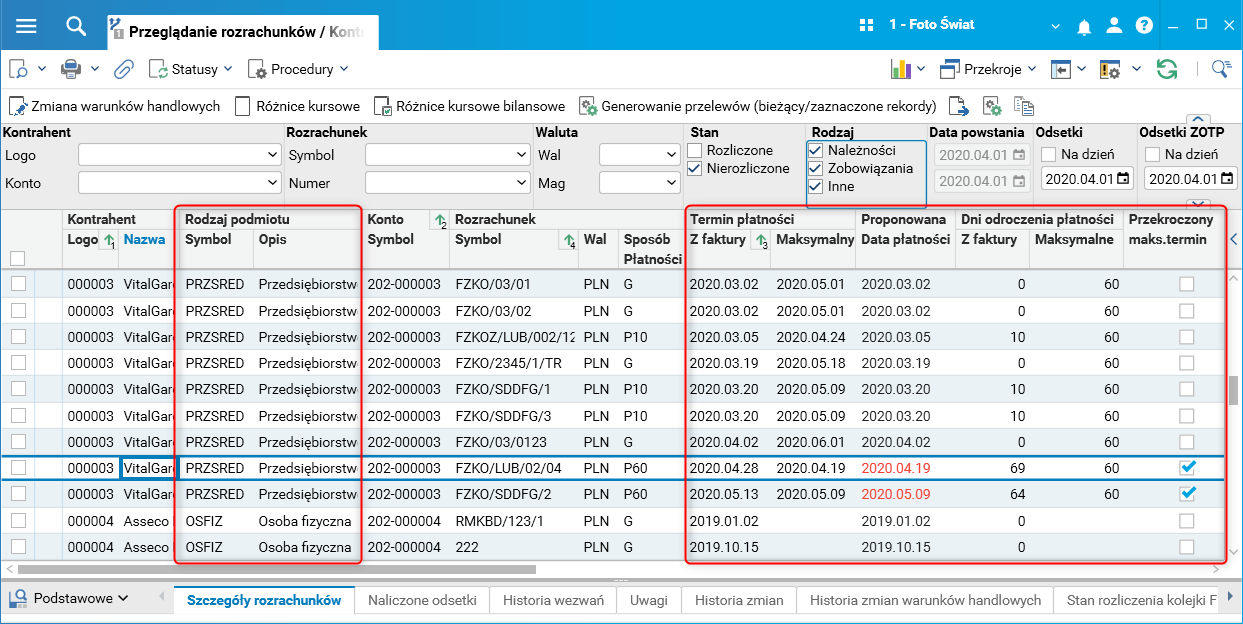The width and height of the screenshot is (1243, 624).
Task: Click Różnice kursowe bilansowe button
Action: (x=470, y=106)
